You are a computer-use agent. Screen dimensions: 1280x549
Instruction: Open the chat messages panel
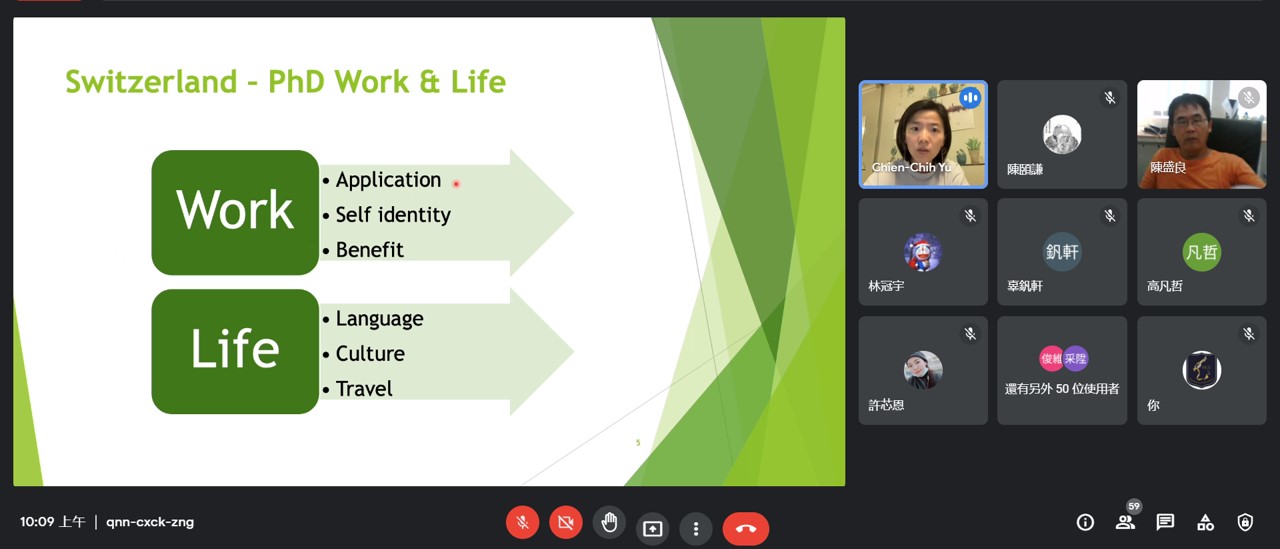(x=1165, y=522)
